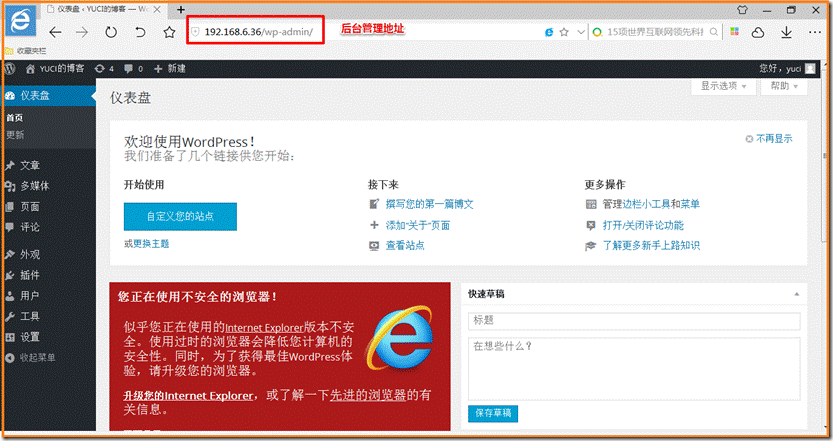Click the 保存草稿 button
Screen dimensions: 833x441
pos(493,413)
